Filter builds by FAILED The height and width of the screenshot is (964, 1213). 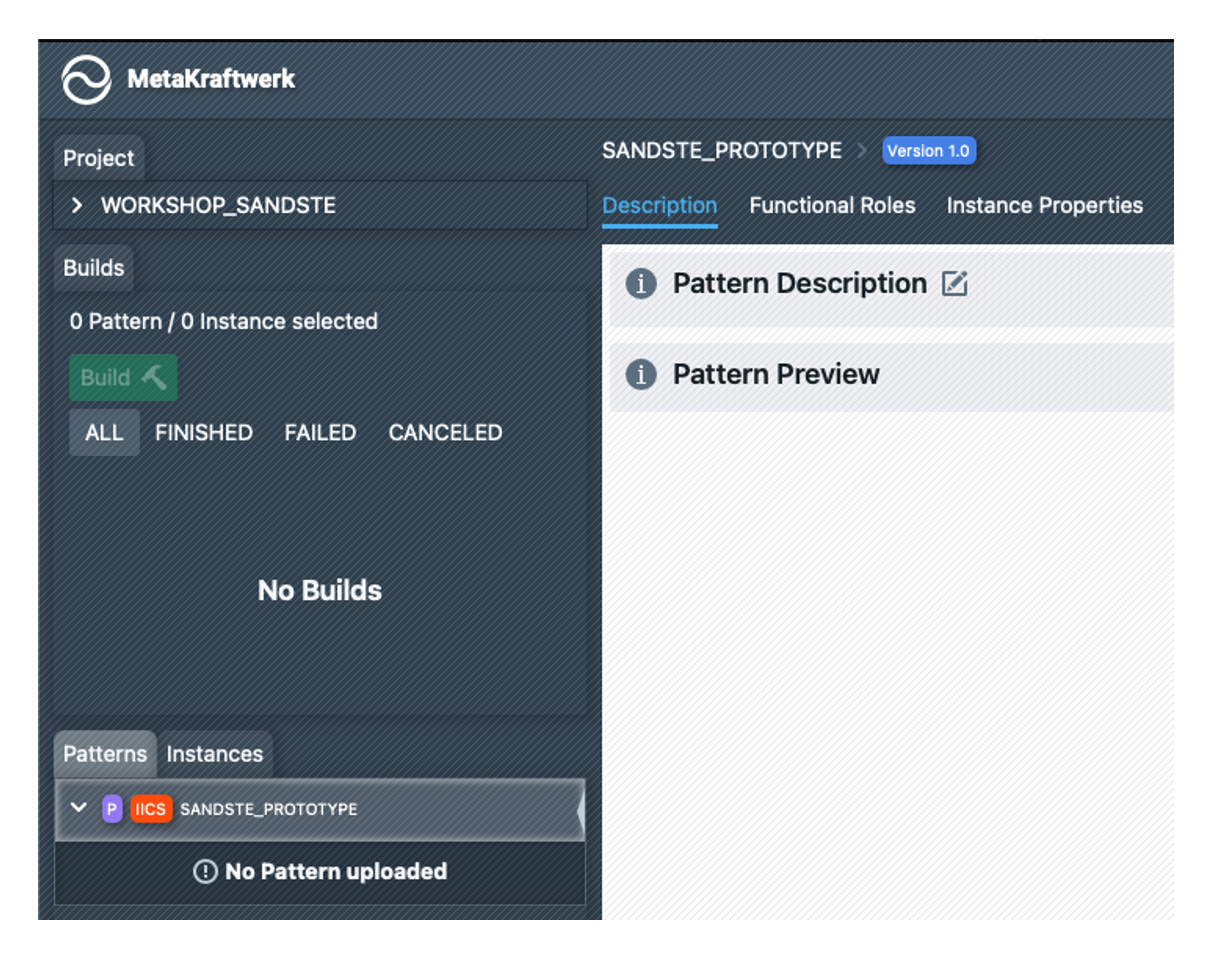(320, 433)
